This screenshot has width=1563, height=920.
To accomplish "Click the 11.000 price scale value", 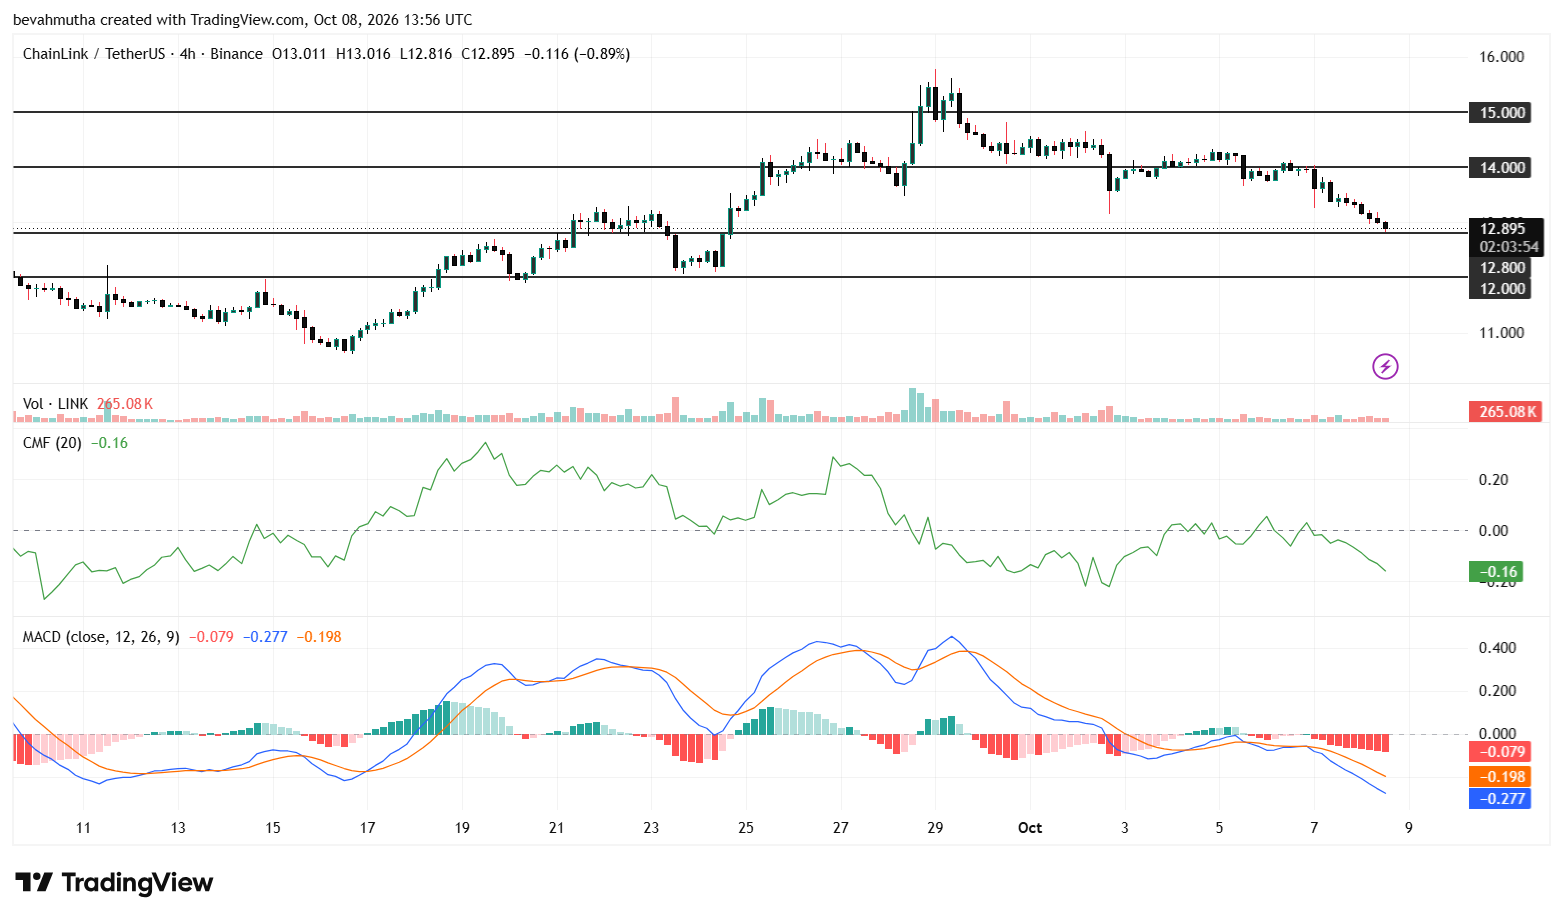I will (1501, 333).
